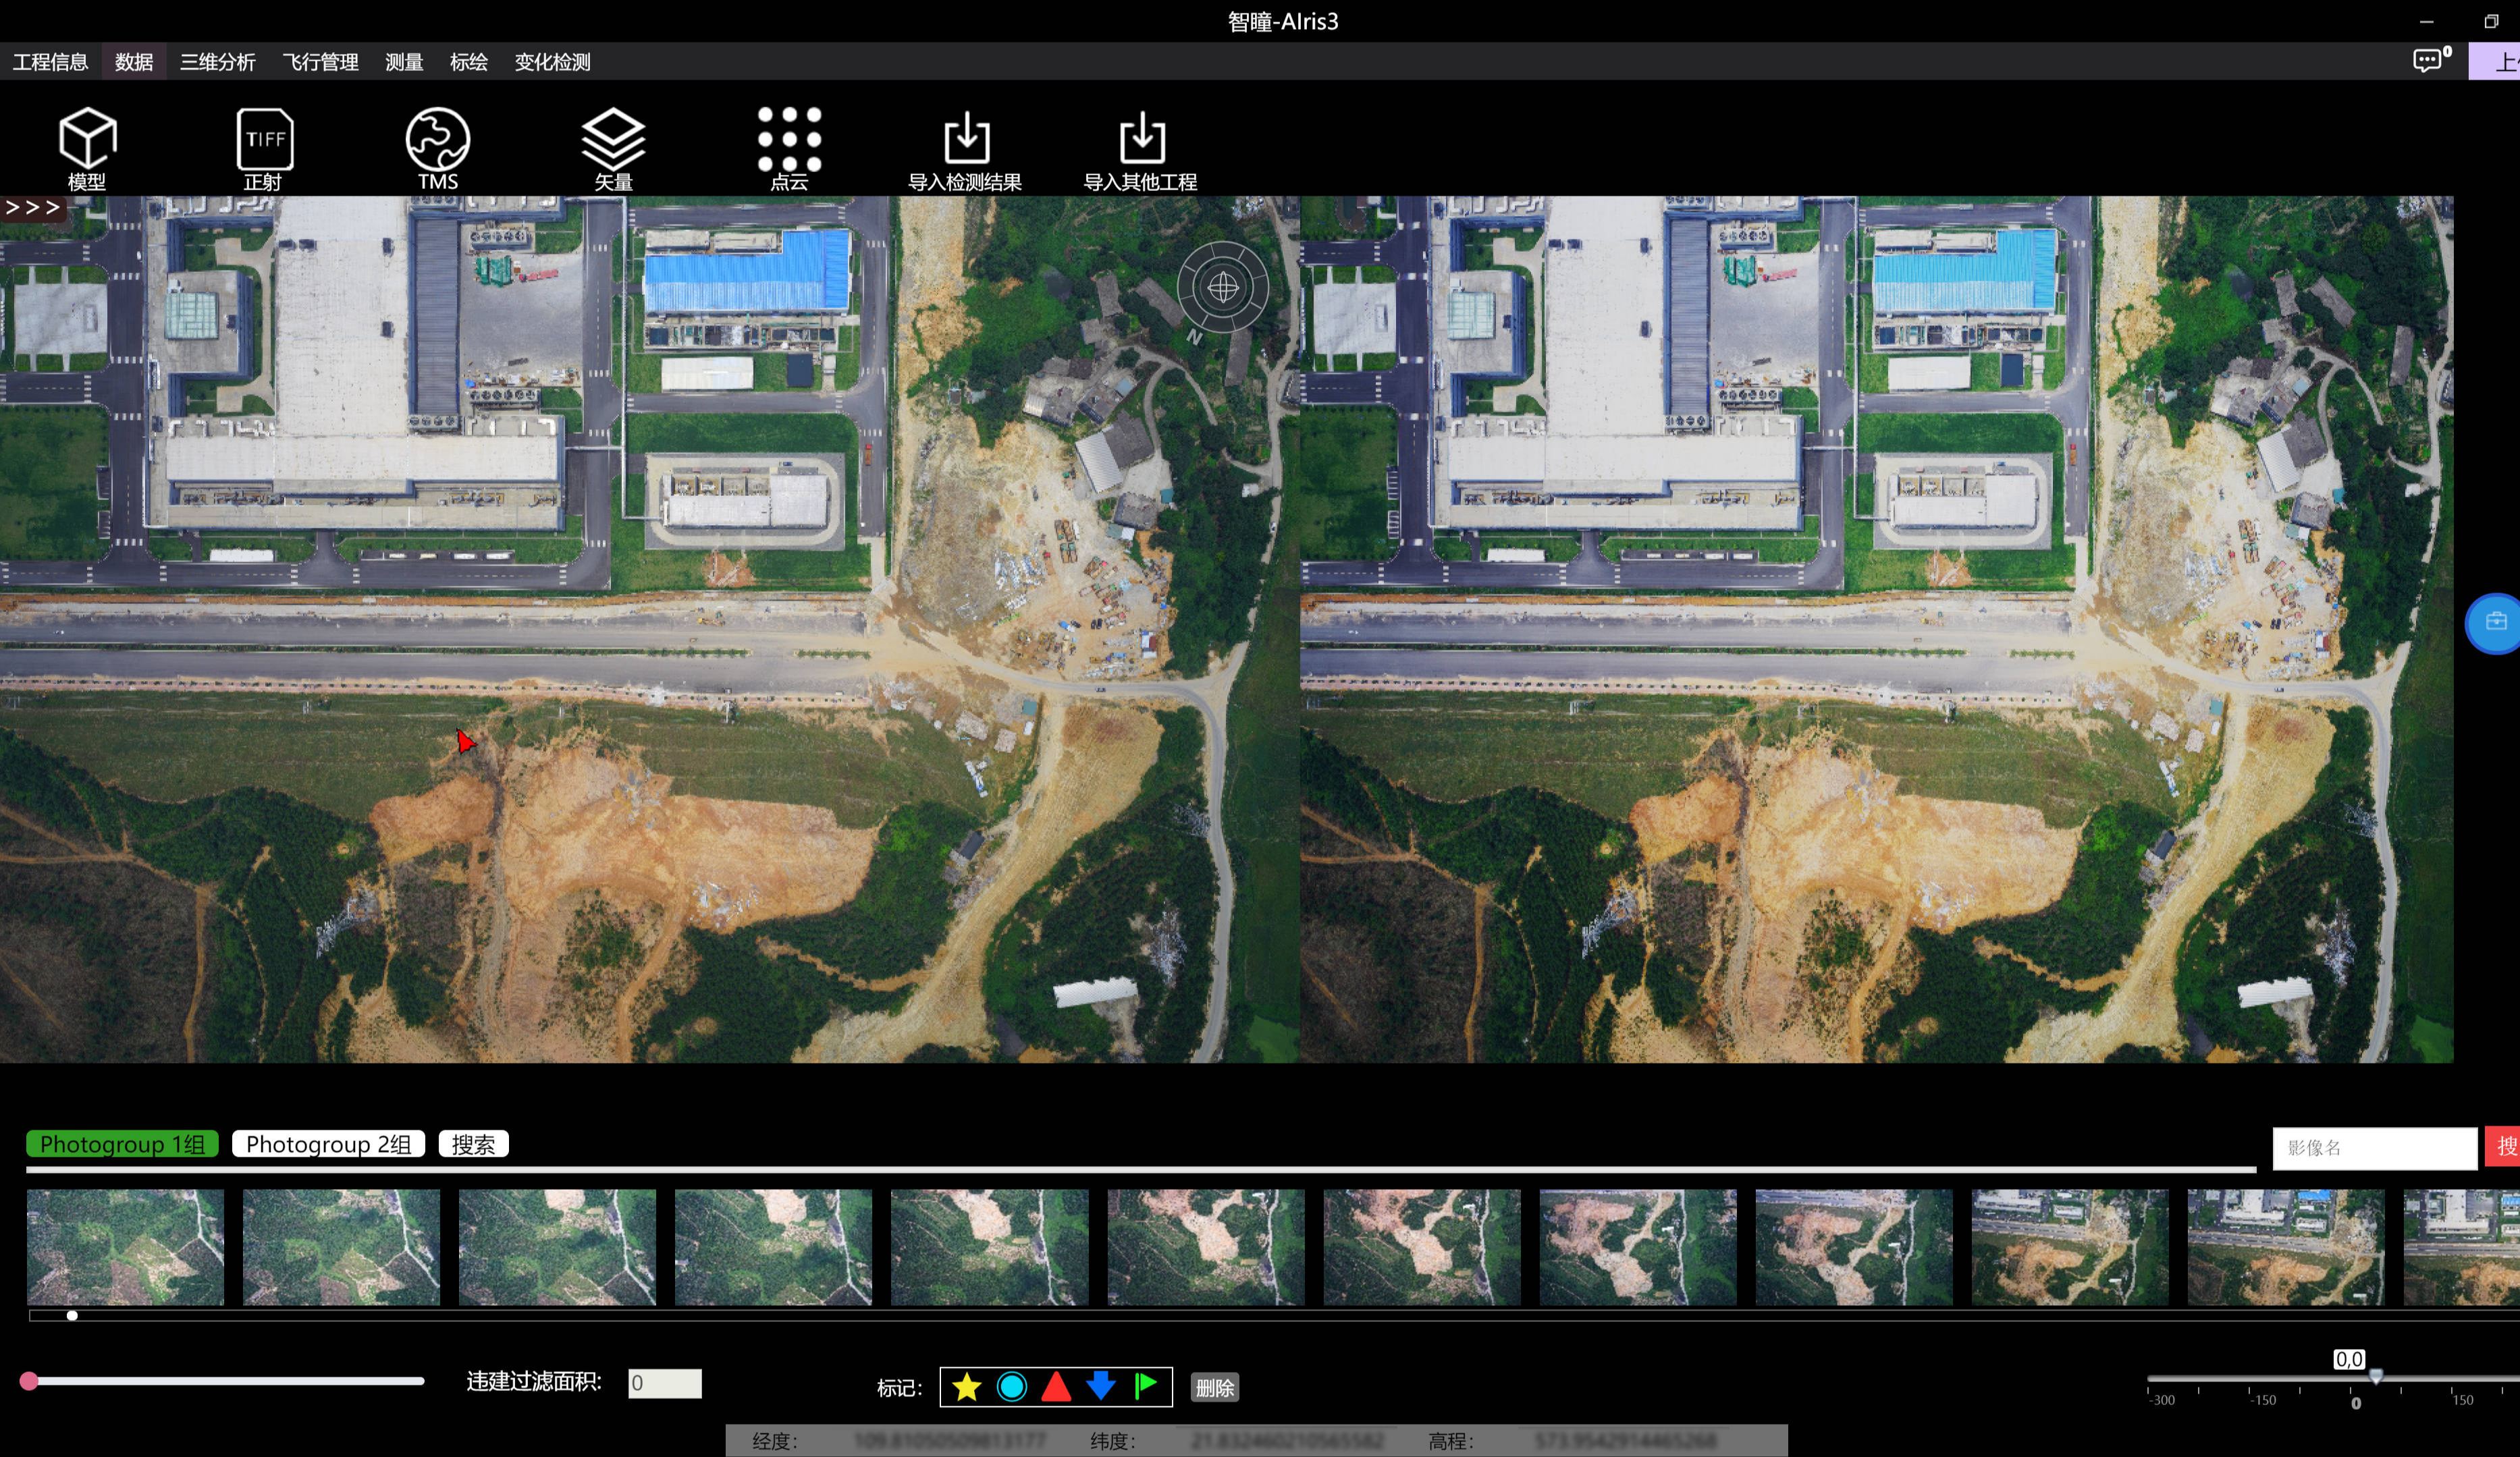Image resolution: width=2520 pixels, height=1457 pixels.
Task: Select the red triangle marker
Action: click(x=1056, y=1387)
